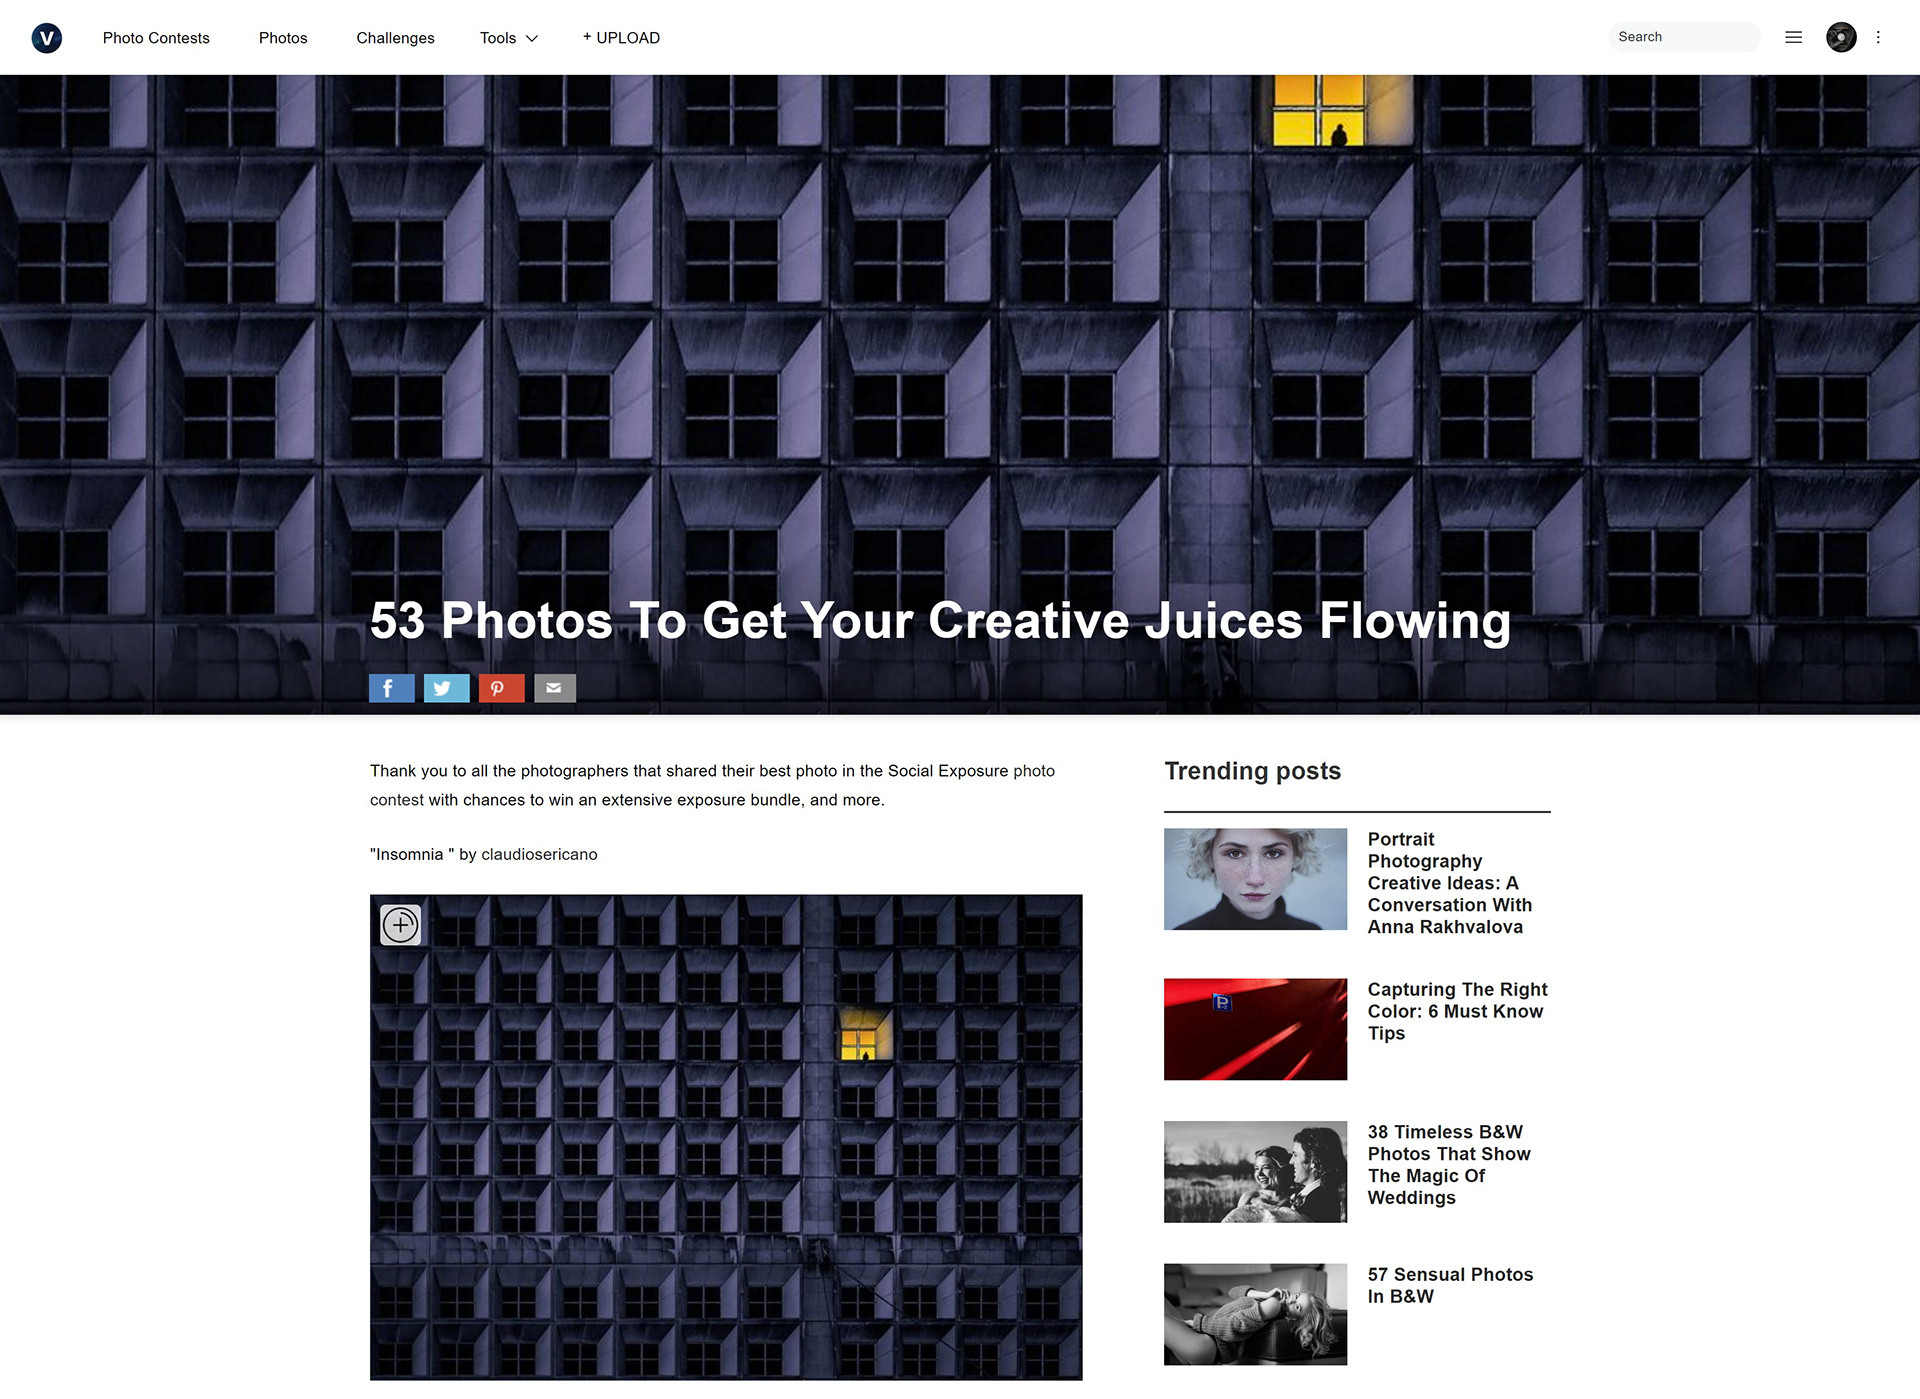Visit claudiosericano's profile link

[539, 854]
